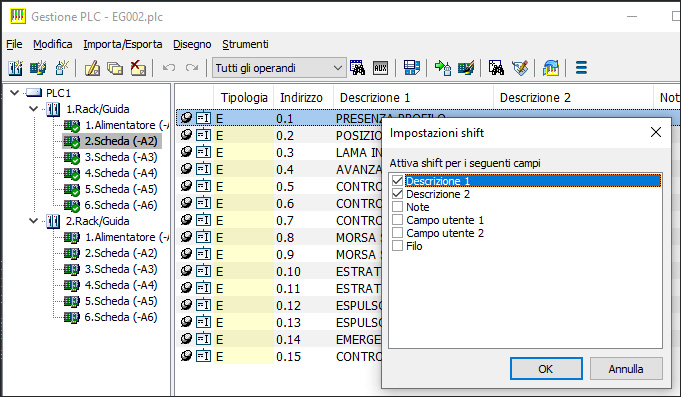The height and width of the screenshot is (397, 681).
Task: Collapse the 2.Rack/Guida tree node
Action: coord(33,221)
